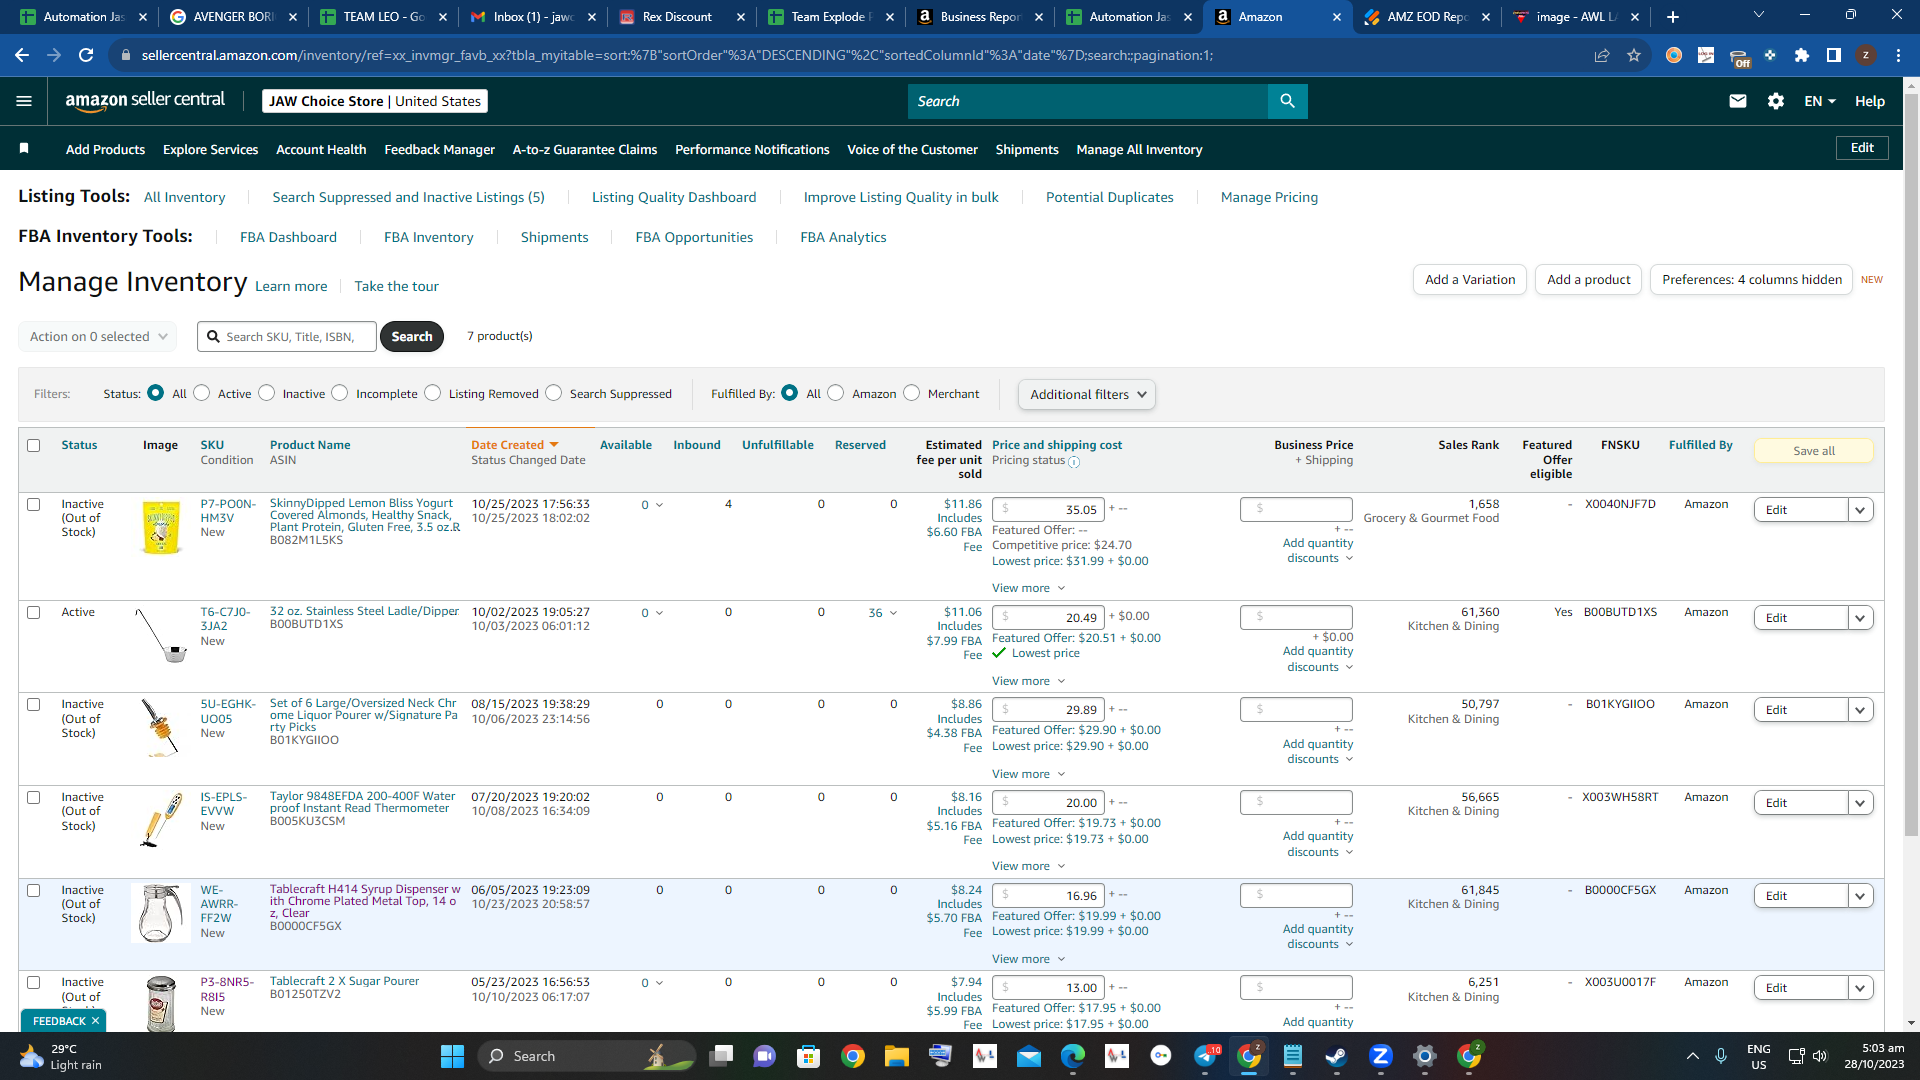Expand reserved quantity 36 details
1920x1080 pixels.
coord(883,613)
